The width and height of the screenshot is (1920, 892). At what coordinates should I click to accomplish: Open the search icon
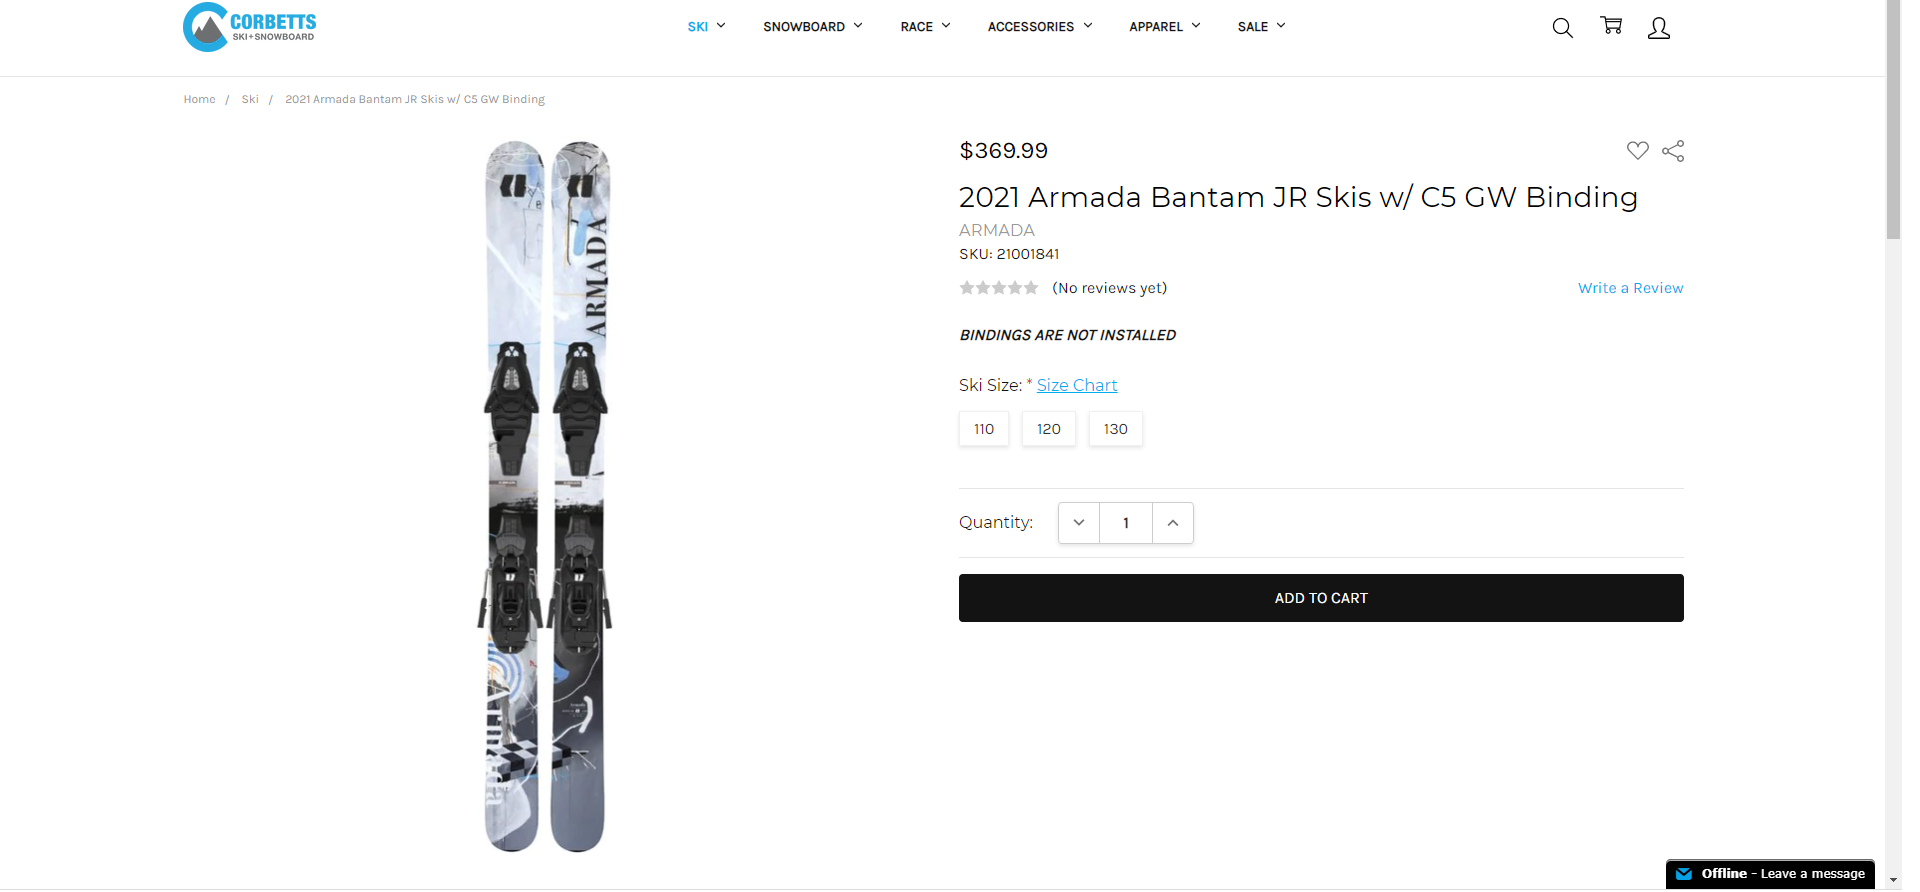tap(1562, 27)
